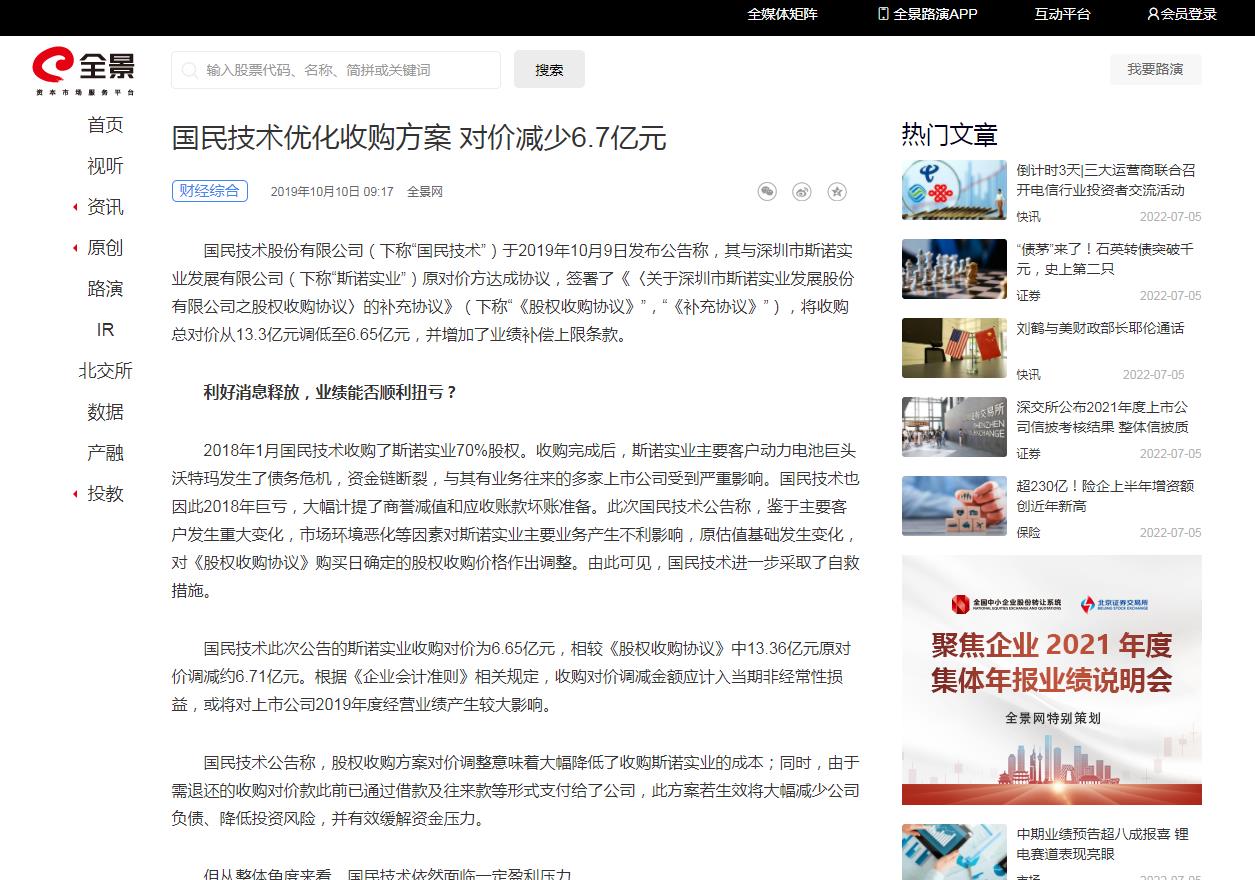This screenshot has height=880, width=1255.
Task: Click subheading 利好消息释放，业绩能否顺利扭亏？
Action: pyautogui.click(x=331, y=392)
